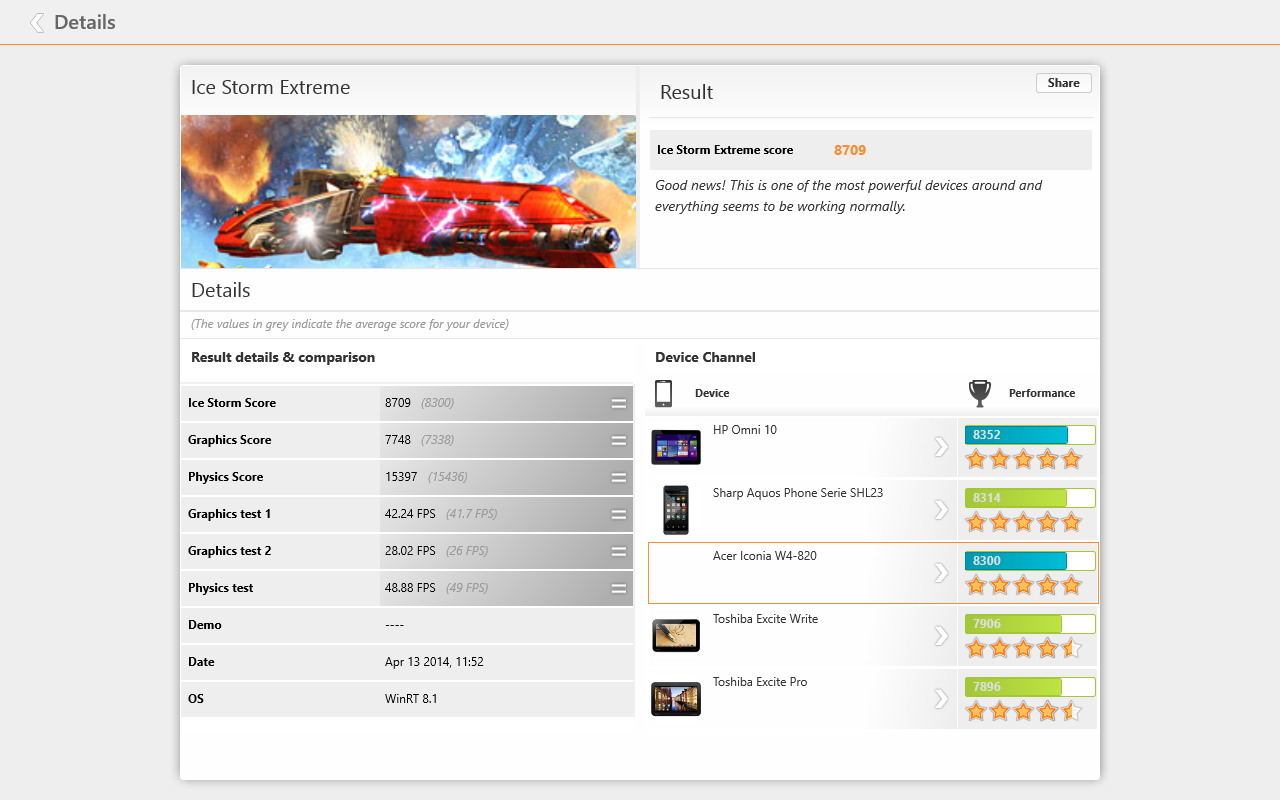This screenshot has width=1280, height=800.
Task: Click the 7906 performance bar
Action: point(1030,624)
